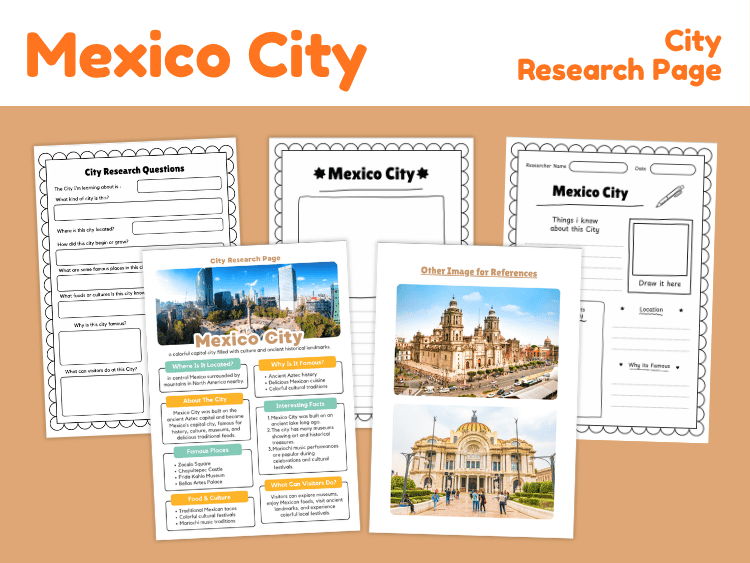This screenshot has height=563, width=750.
Task: Click the 'What Can Visitors Do?' label
Action: [303, 484]
